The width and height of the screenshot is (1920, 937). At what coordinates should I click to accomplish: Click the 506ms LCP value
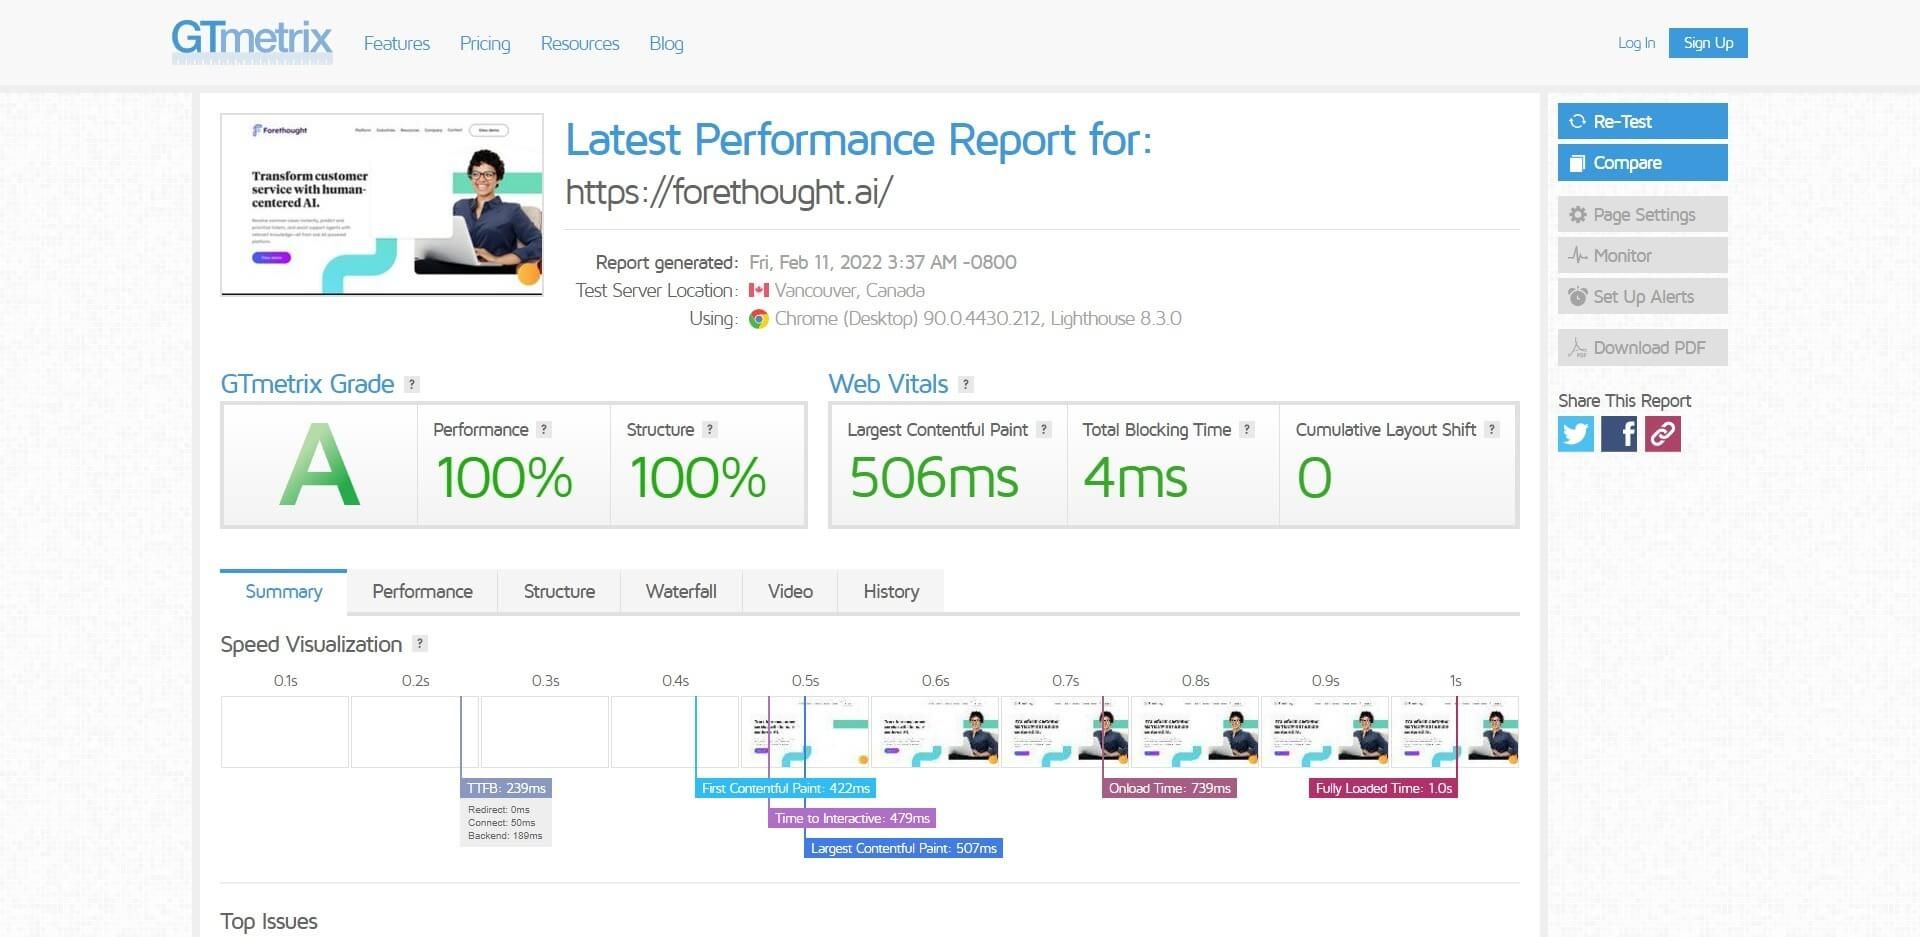934,477
